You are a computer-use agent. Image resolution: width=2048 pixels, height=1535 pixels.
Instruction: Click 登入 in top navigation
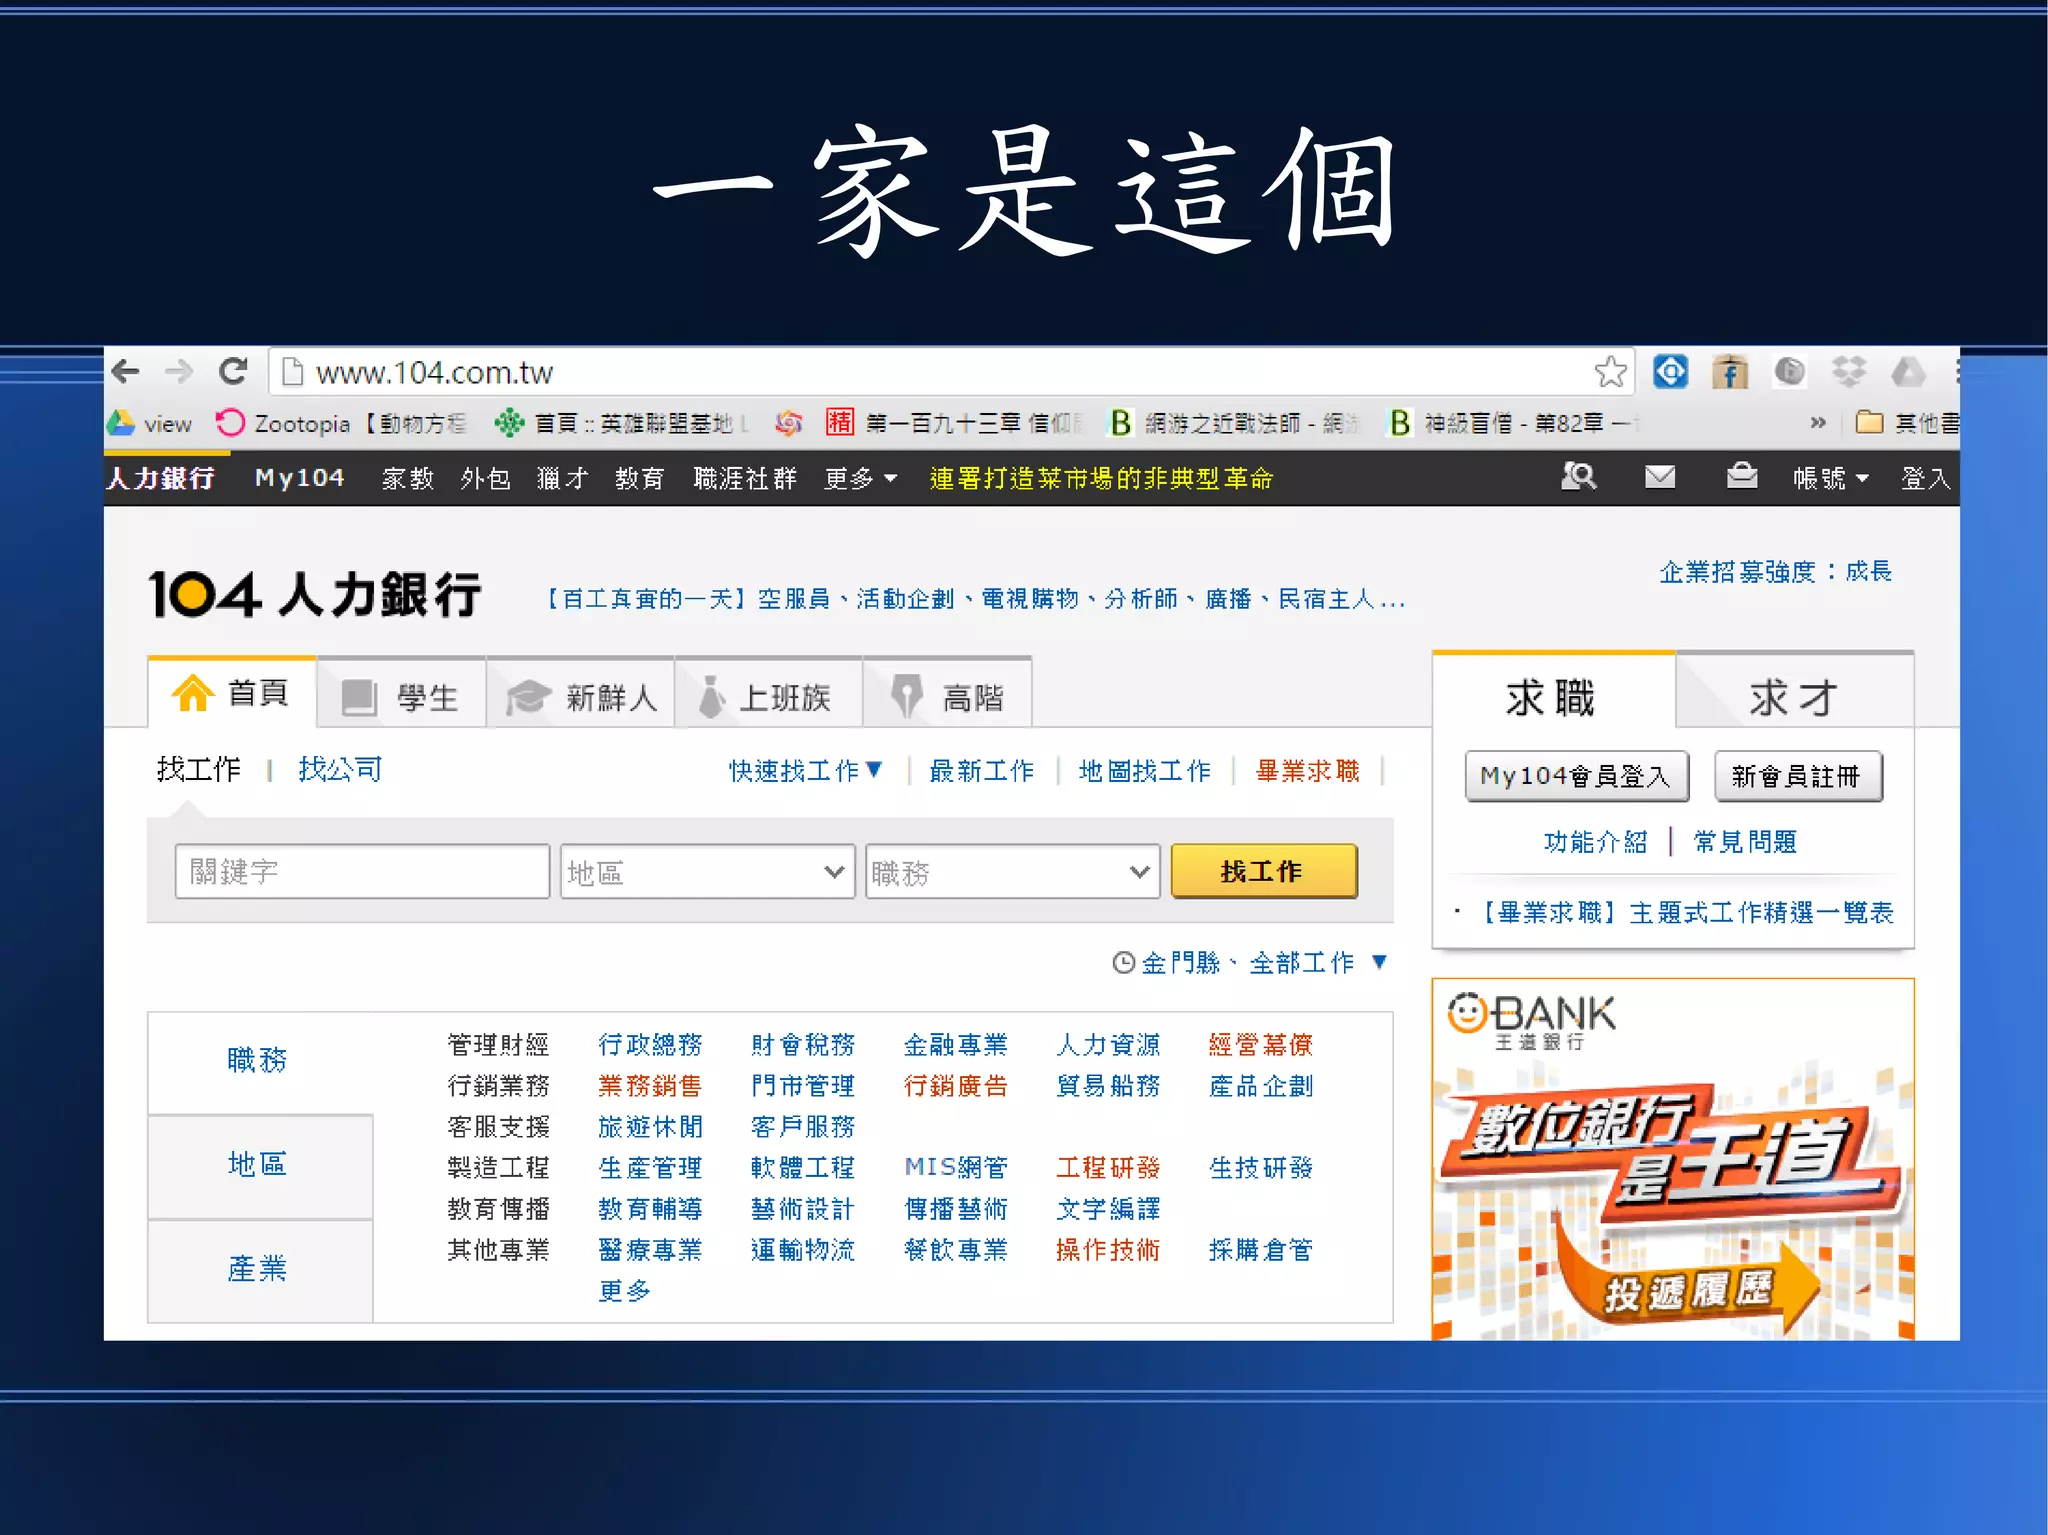coord(1925,478)
